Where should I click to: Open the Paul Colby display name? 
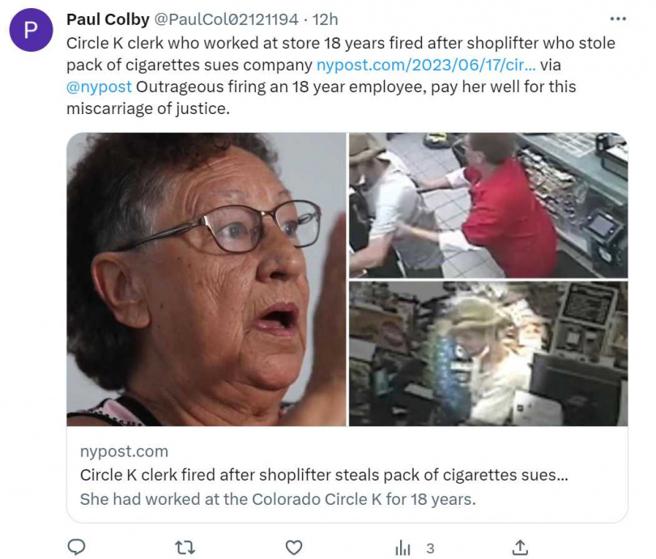pos(108,19)
